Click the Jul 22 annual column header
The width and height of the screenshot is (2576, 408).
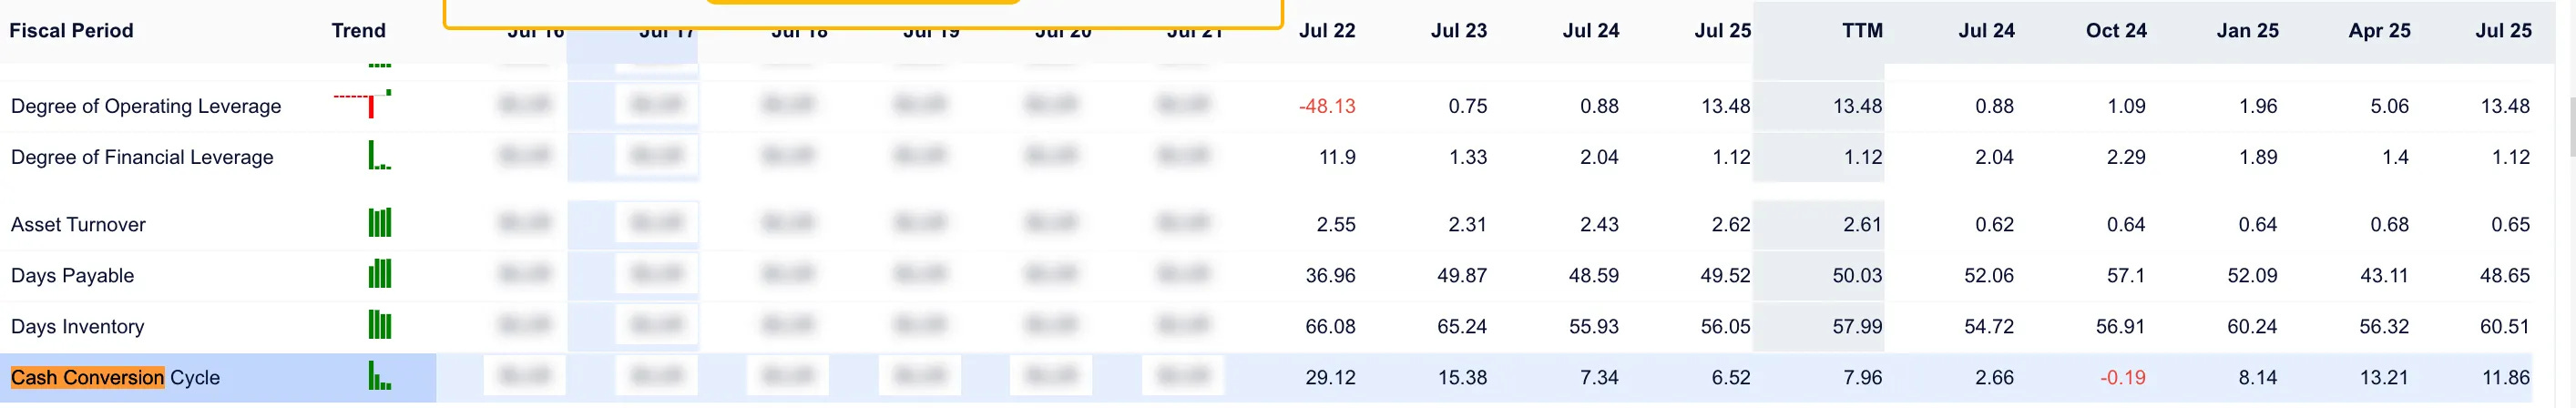click(x=1327, y=31)
